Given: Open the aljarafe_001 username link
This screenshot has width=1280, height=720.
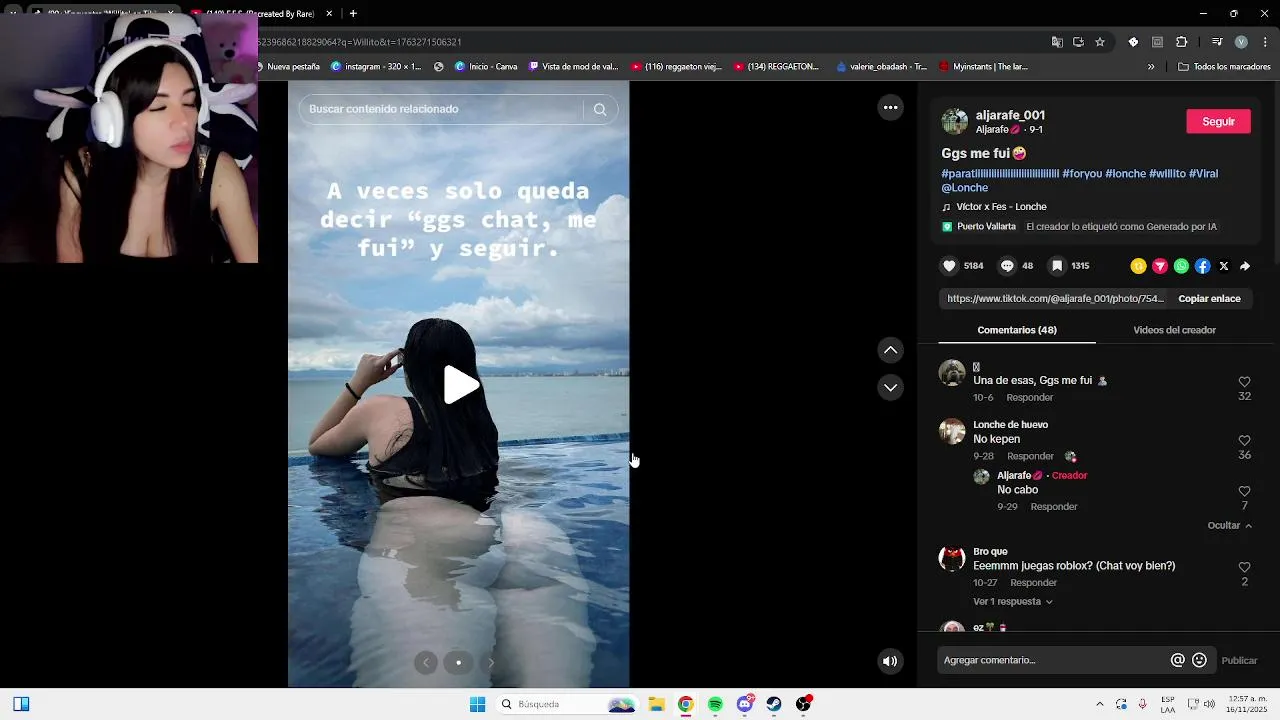Looking at the screenshot, I should (x=1010, y=115).
